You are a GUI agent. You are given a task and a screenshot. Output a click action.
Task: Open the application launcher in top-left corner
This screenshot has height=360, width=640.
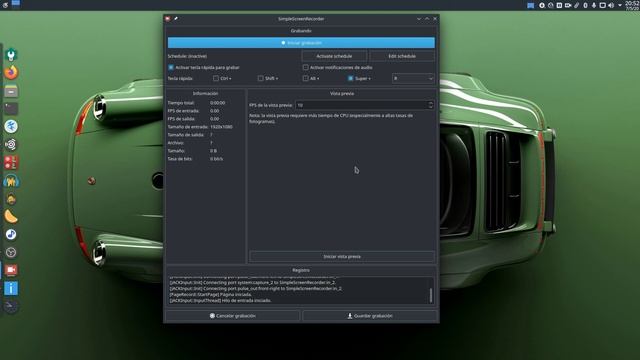tap(5, 4)
